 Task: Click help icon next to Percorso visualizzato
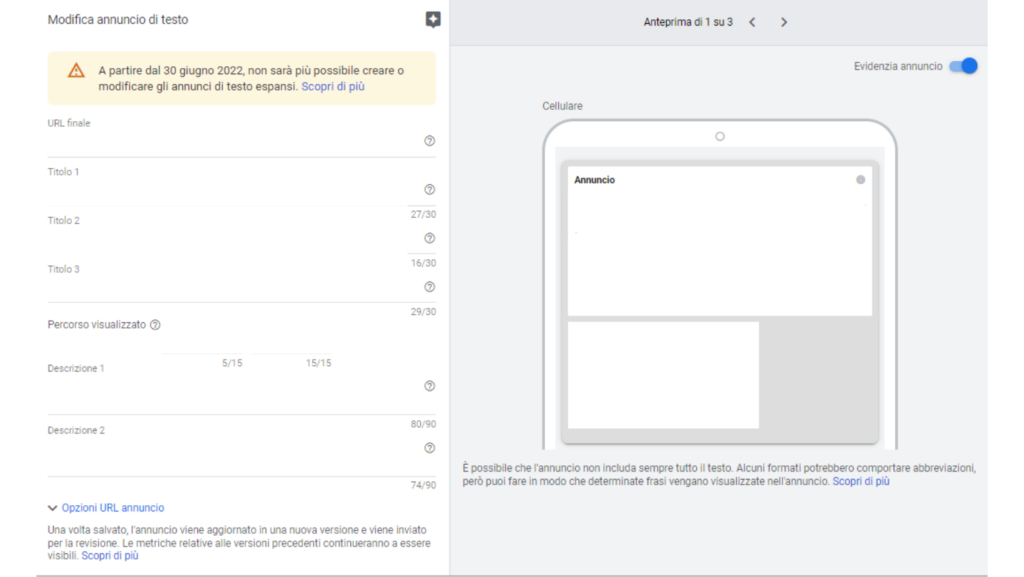coord(155,324)
